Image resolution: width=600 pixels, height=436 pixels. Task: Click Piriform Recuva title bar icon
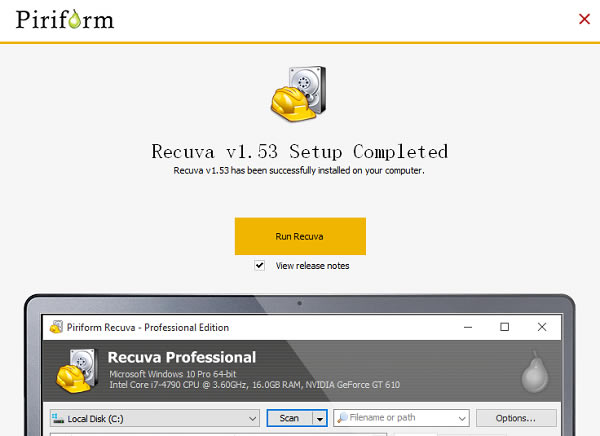coord(56,327)
